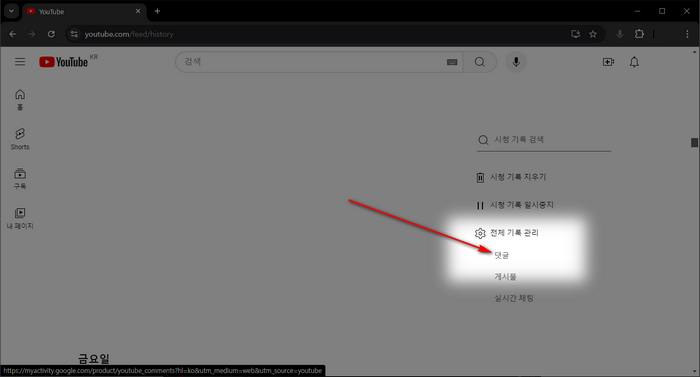The width and height of the screenshot is (700, 377).
Task: Click the install app icon in address bar
Action: [x=575, y=34]
